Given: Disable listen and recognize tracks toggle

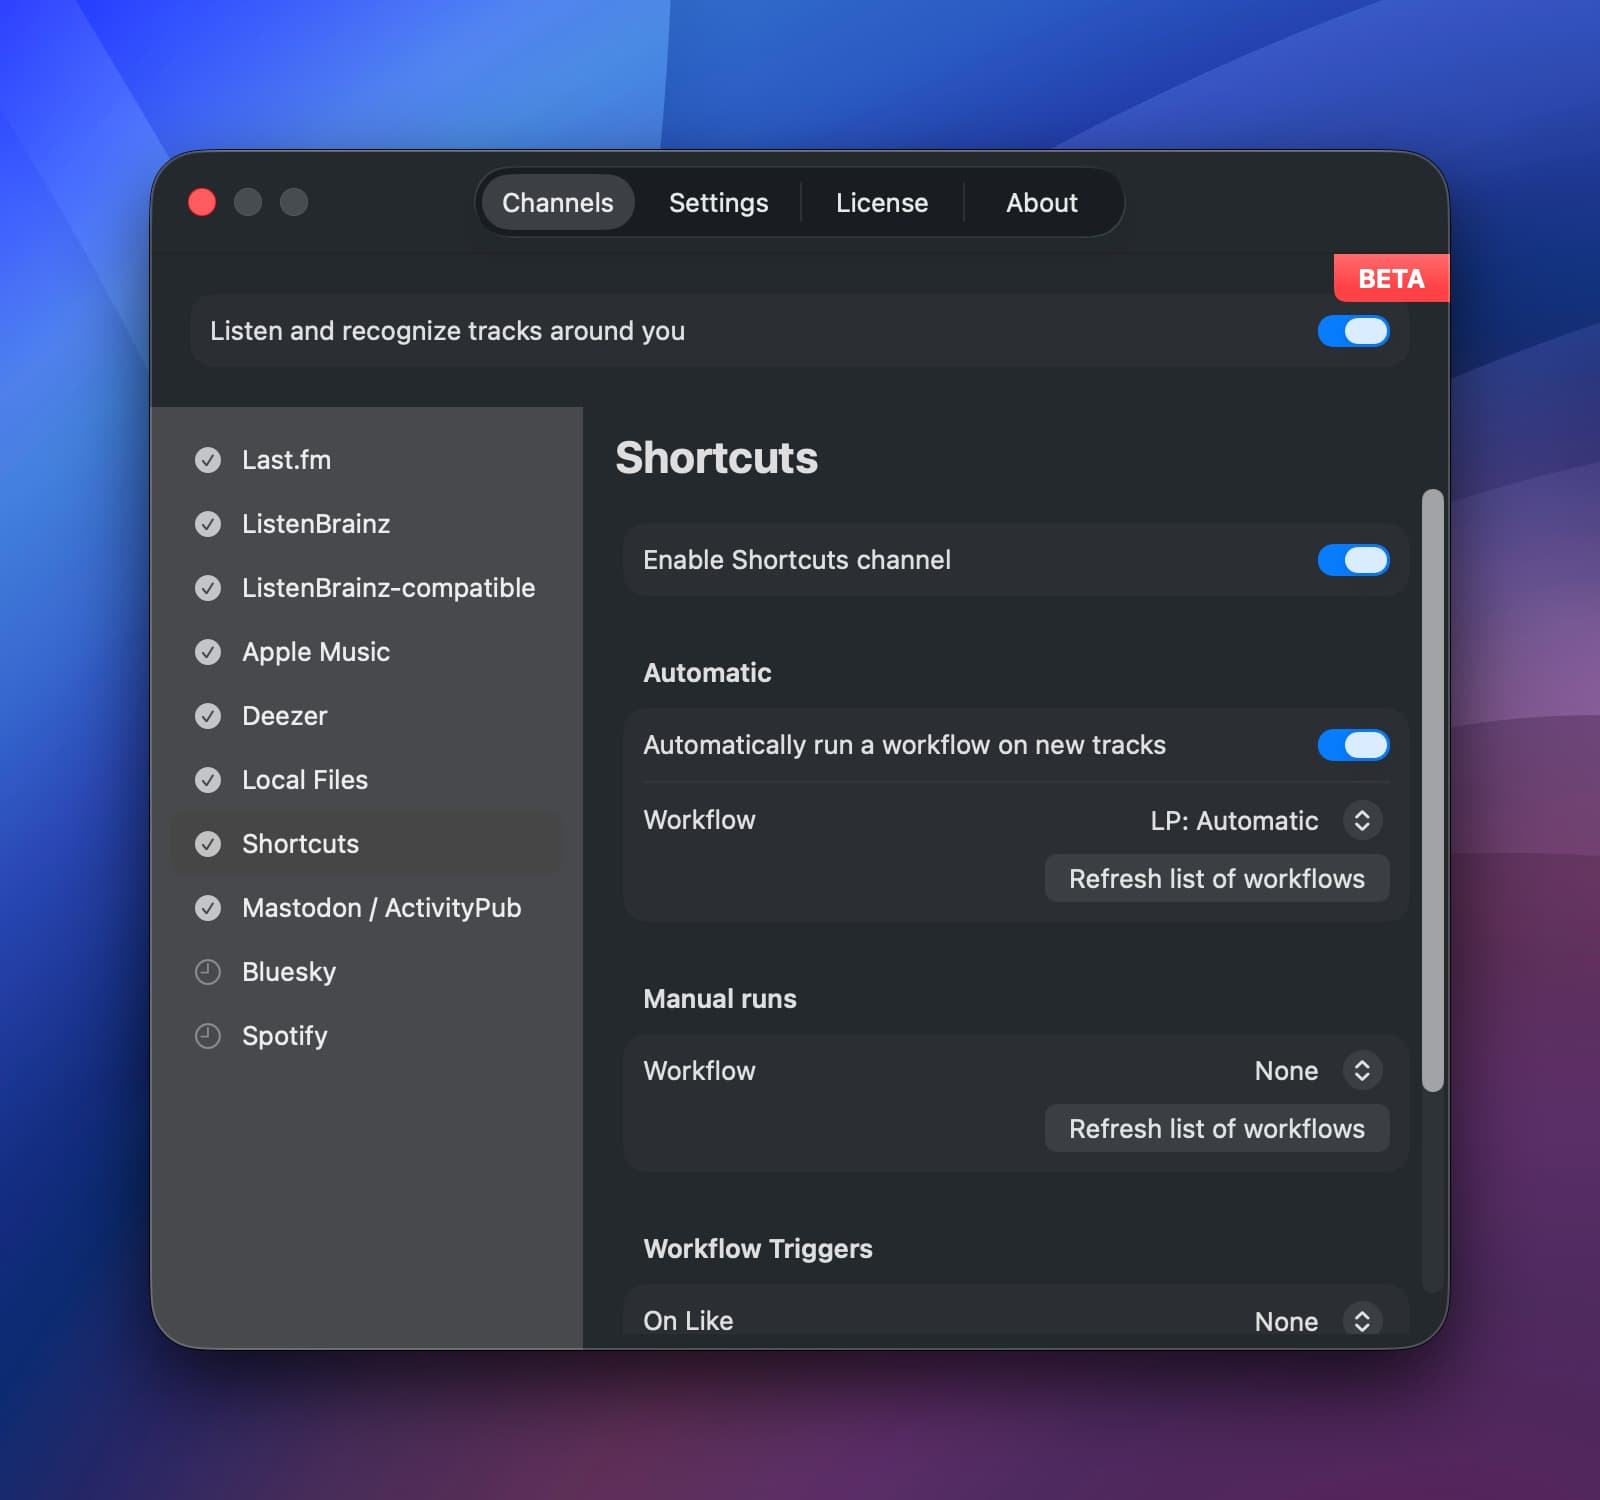Looking at the screenshot, I should 1353,331.
